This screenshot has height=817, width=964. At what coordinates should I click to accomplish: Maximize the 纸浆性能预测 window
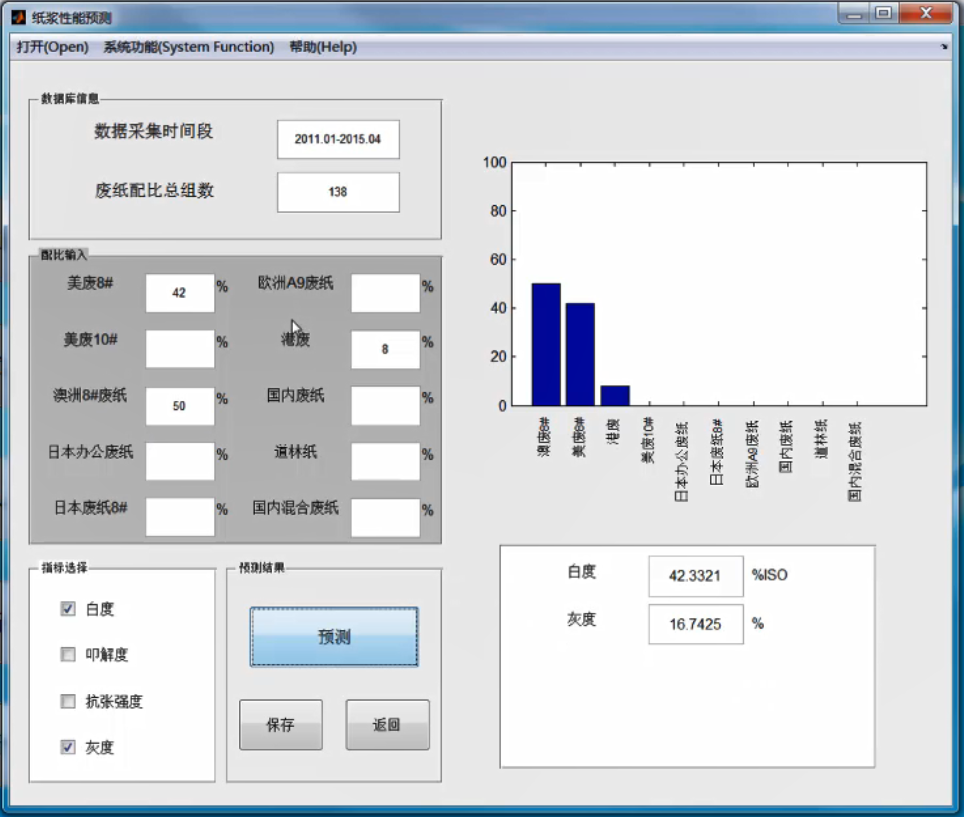click(x=883, y=13)
